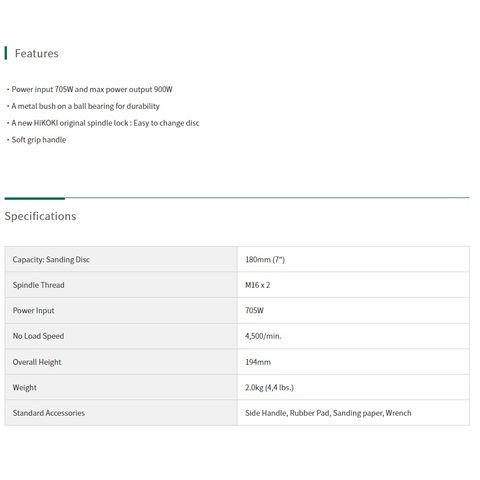Click the Spindle Thread row label

pyautogui.click(x=38, y=285)
